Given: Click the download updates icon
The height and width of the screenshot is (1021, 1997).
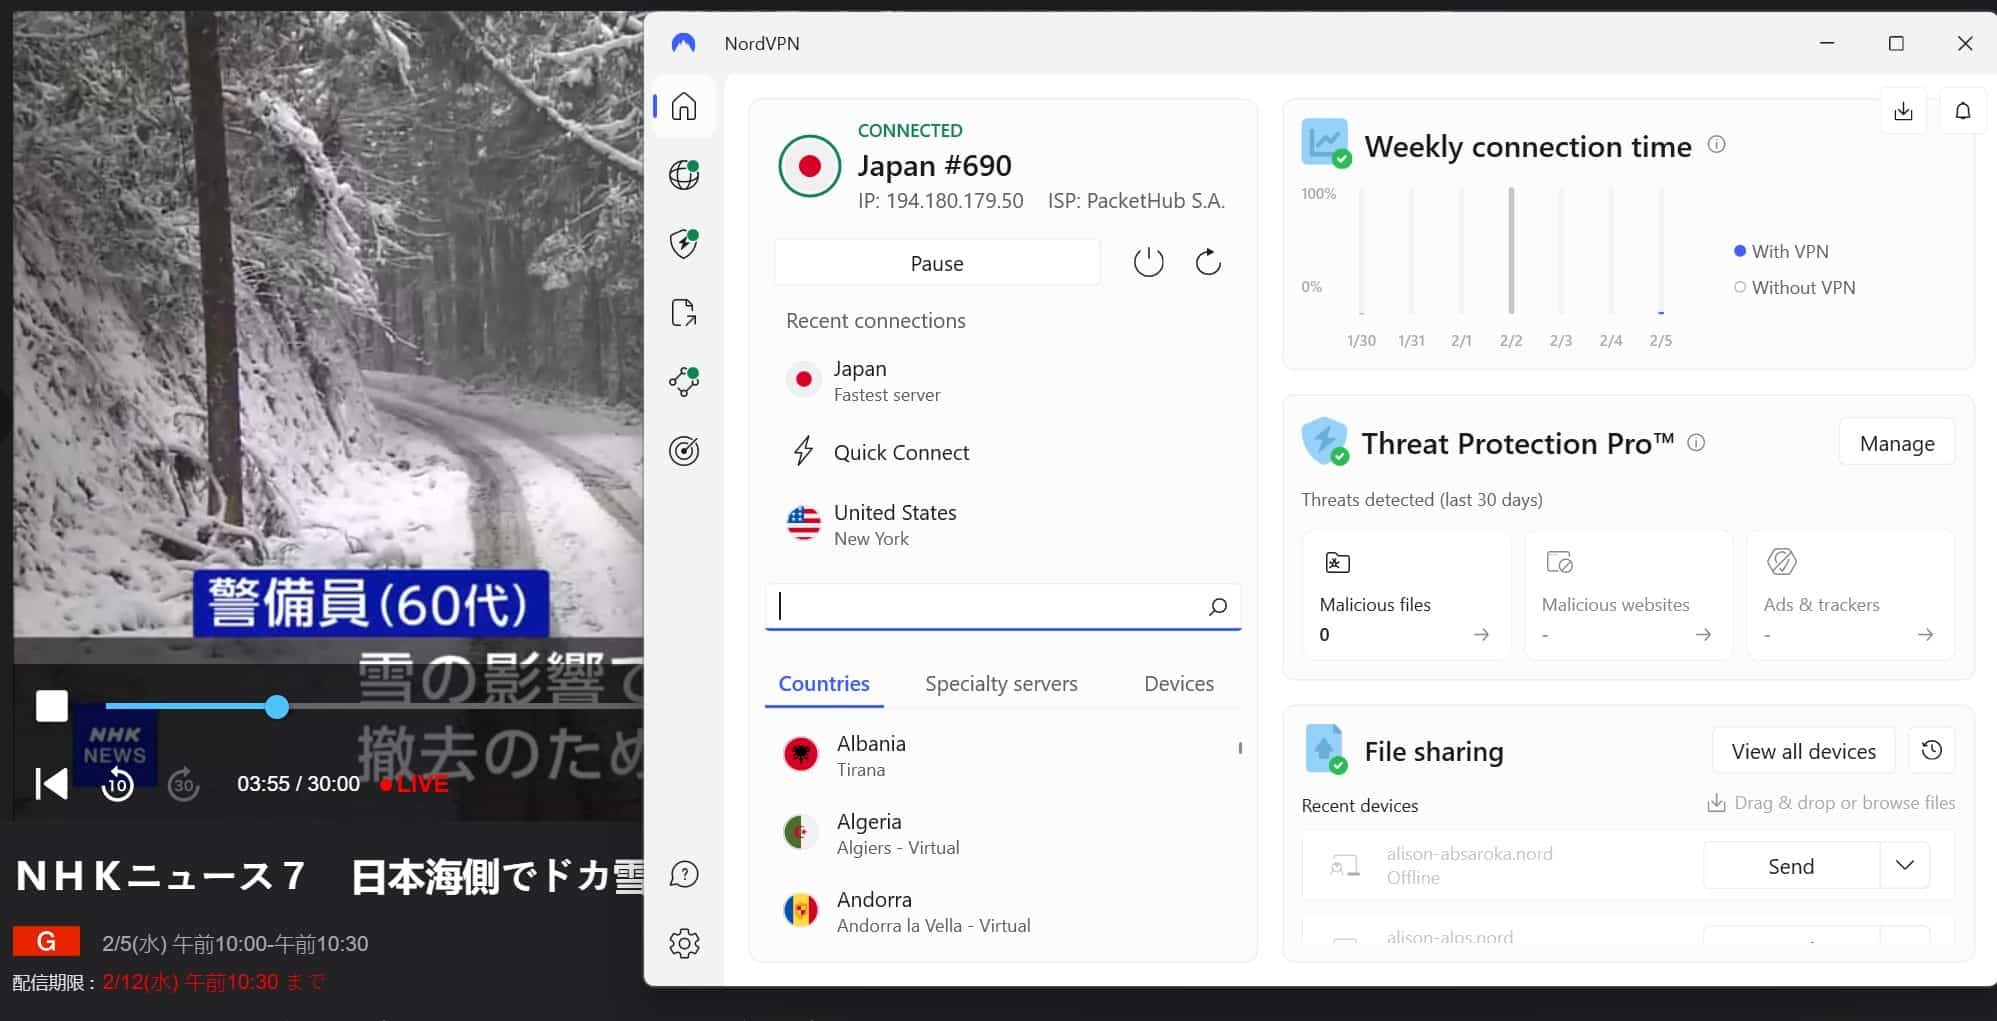Looking at the screenshot, I should (1903, 111).
